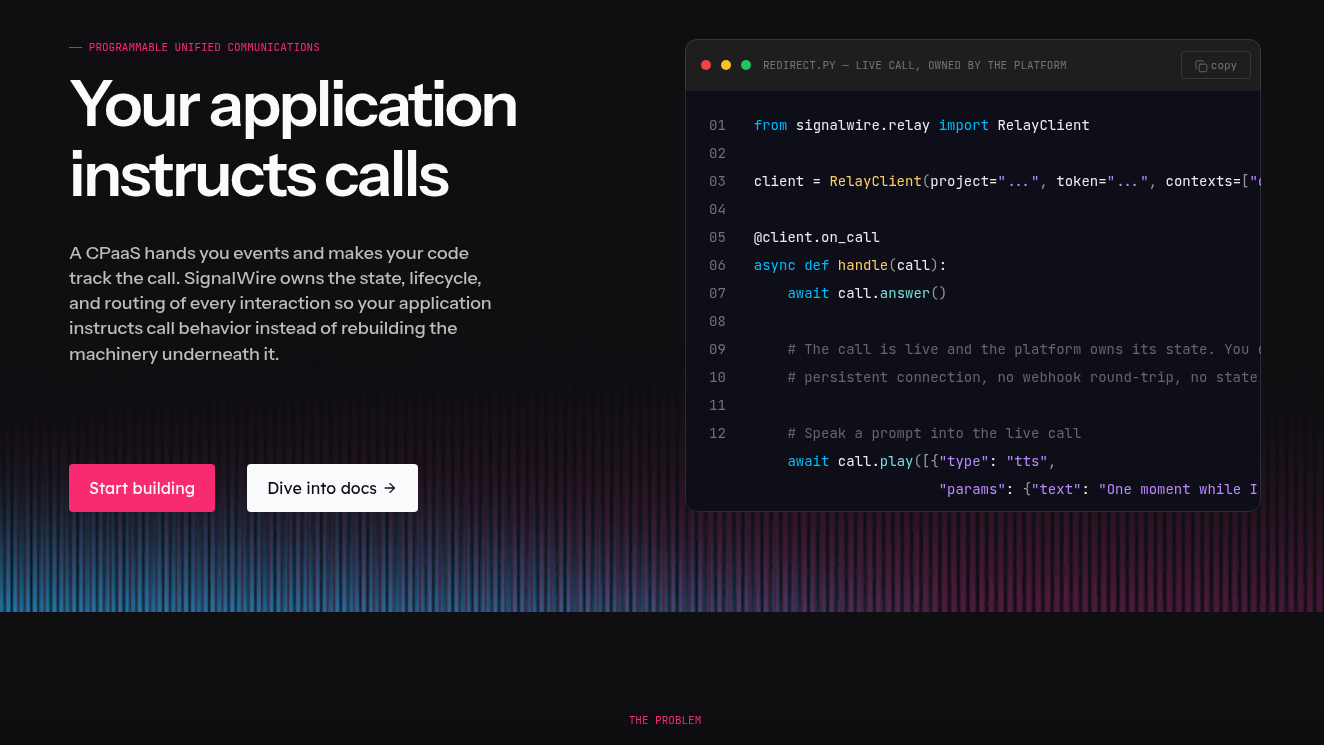Click the paragraph starting 'A CPaaS hands you events'
Viewport: 1324px width, 745px height.
point(281,303)
